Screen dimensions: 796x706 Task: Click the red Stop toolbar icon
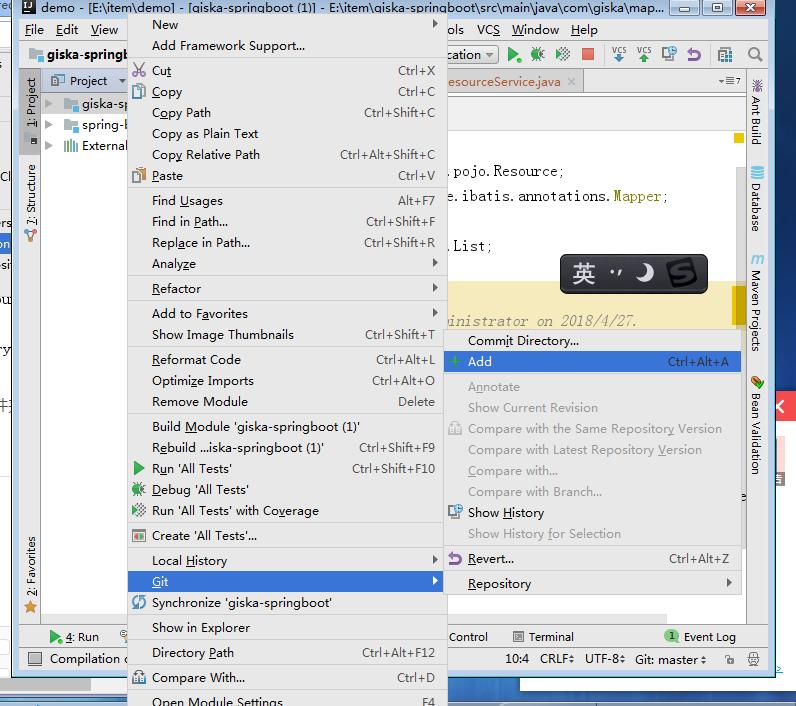588,54
